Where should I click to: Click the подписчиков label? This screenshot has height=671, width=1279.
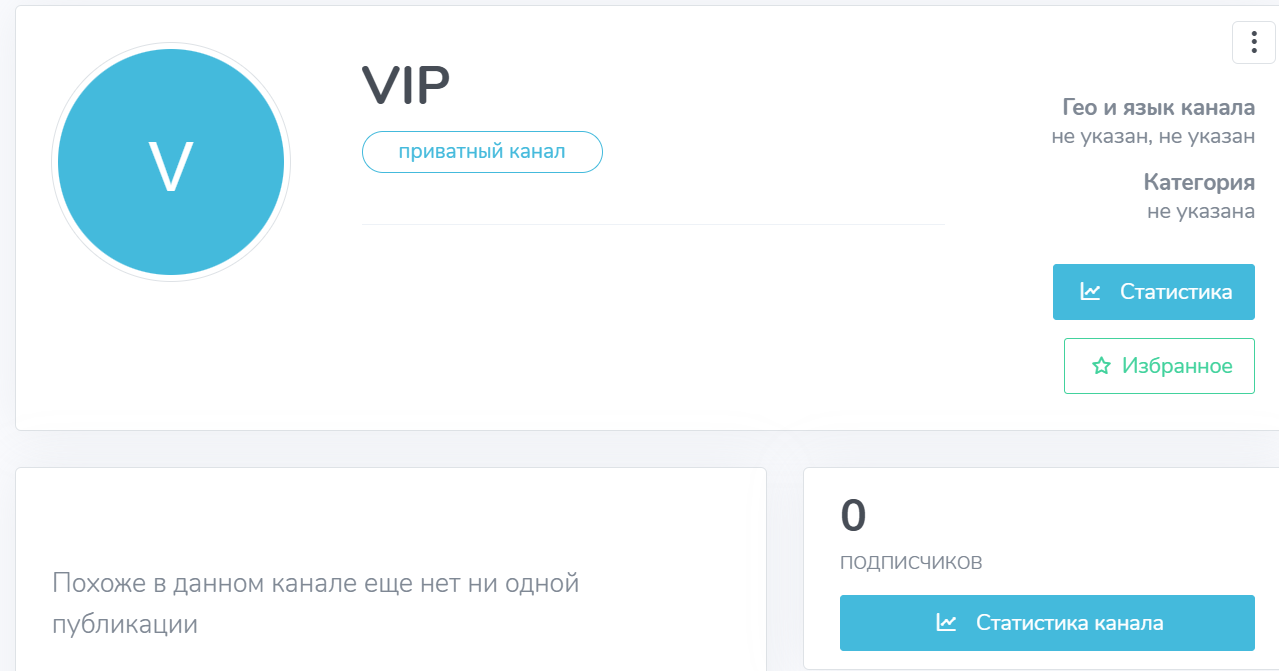911,562
